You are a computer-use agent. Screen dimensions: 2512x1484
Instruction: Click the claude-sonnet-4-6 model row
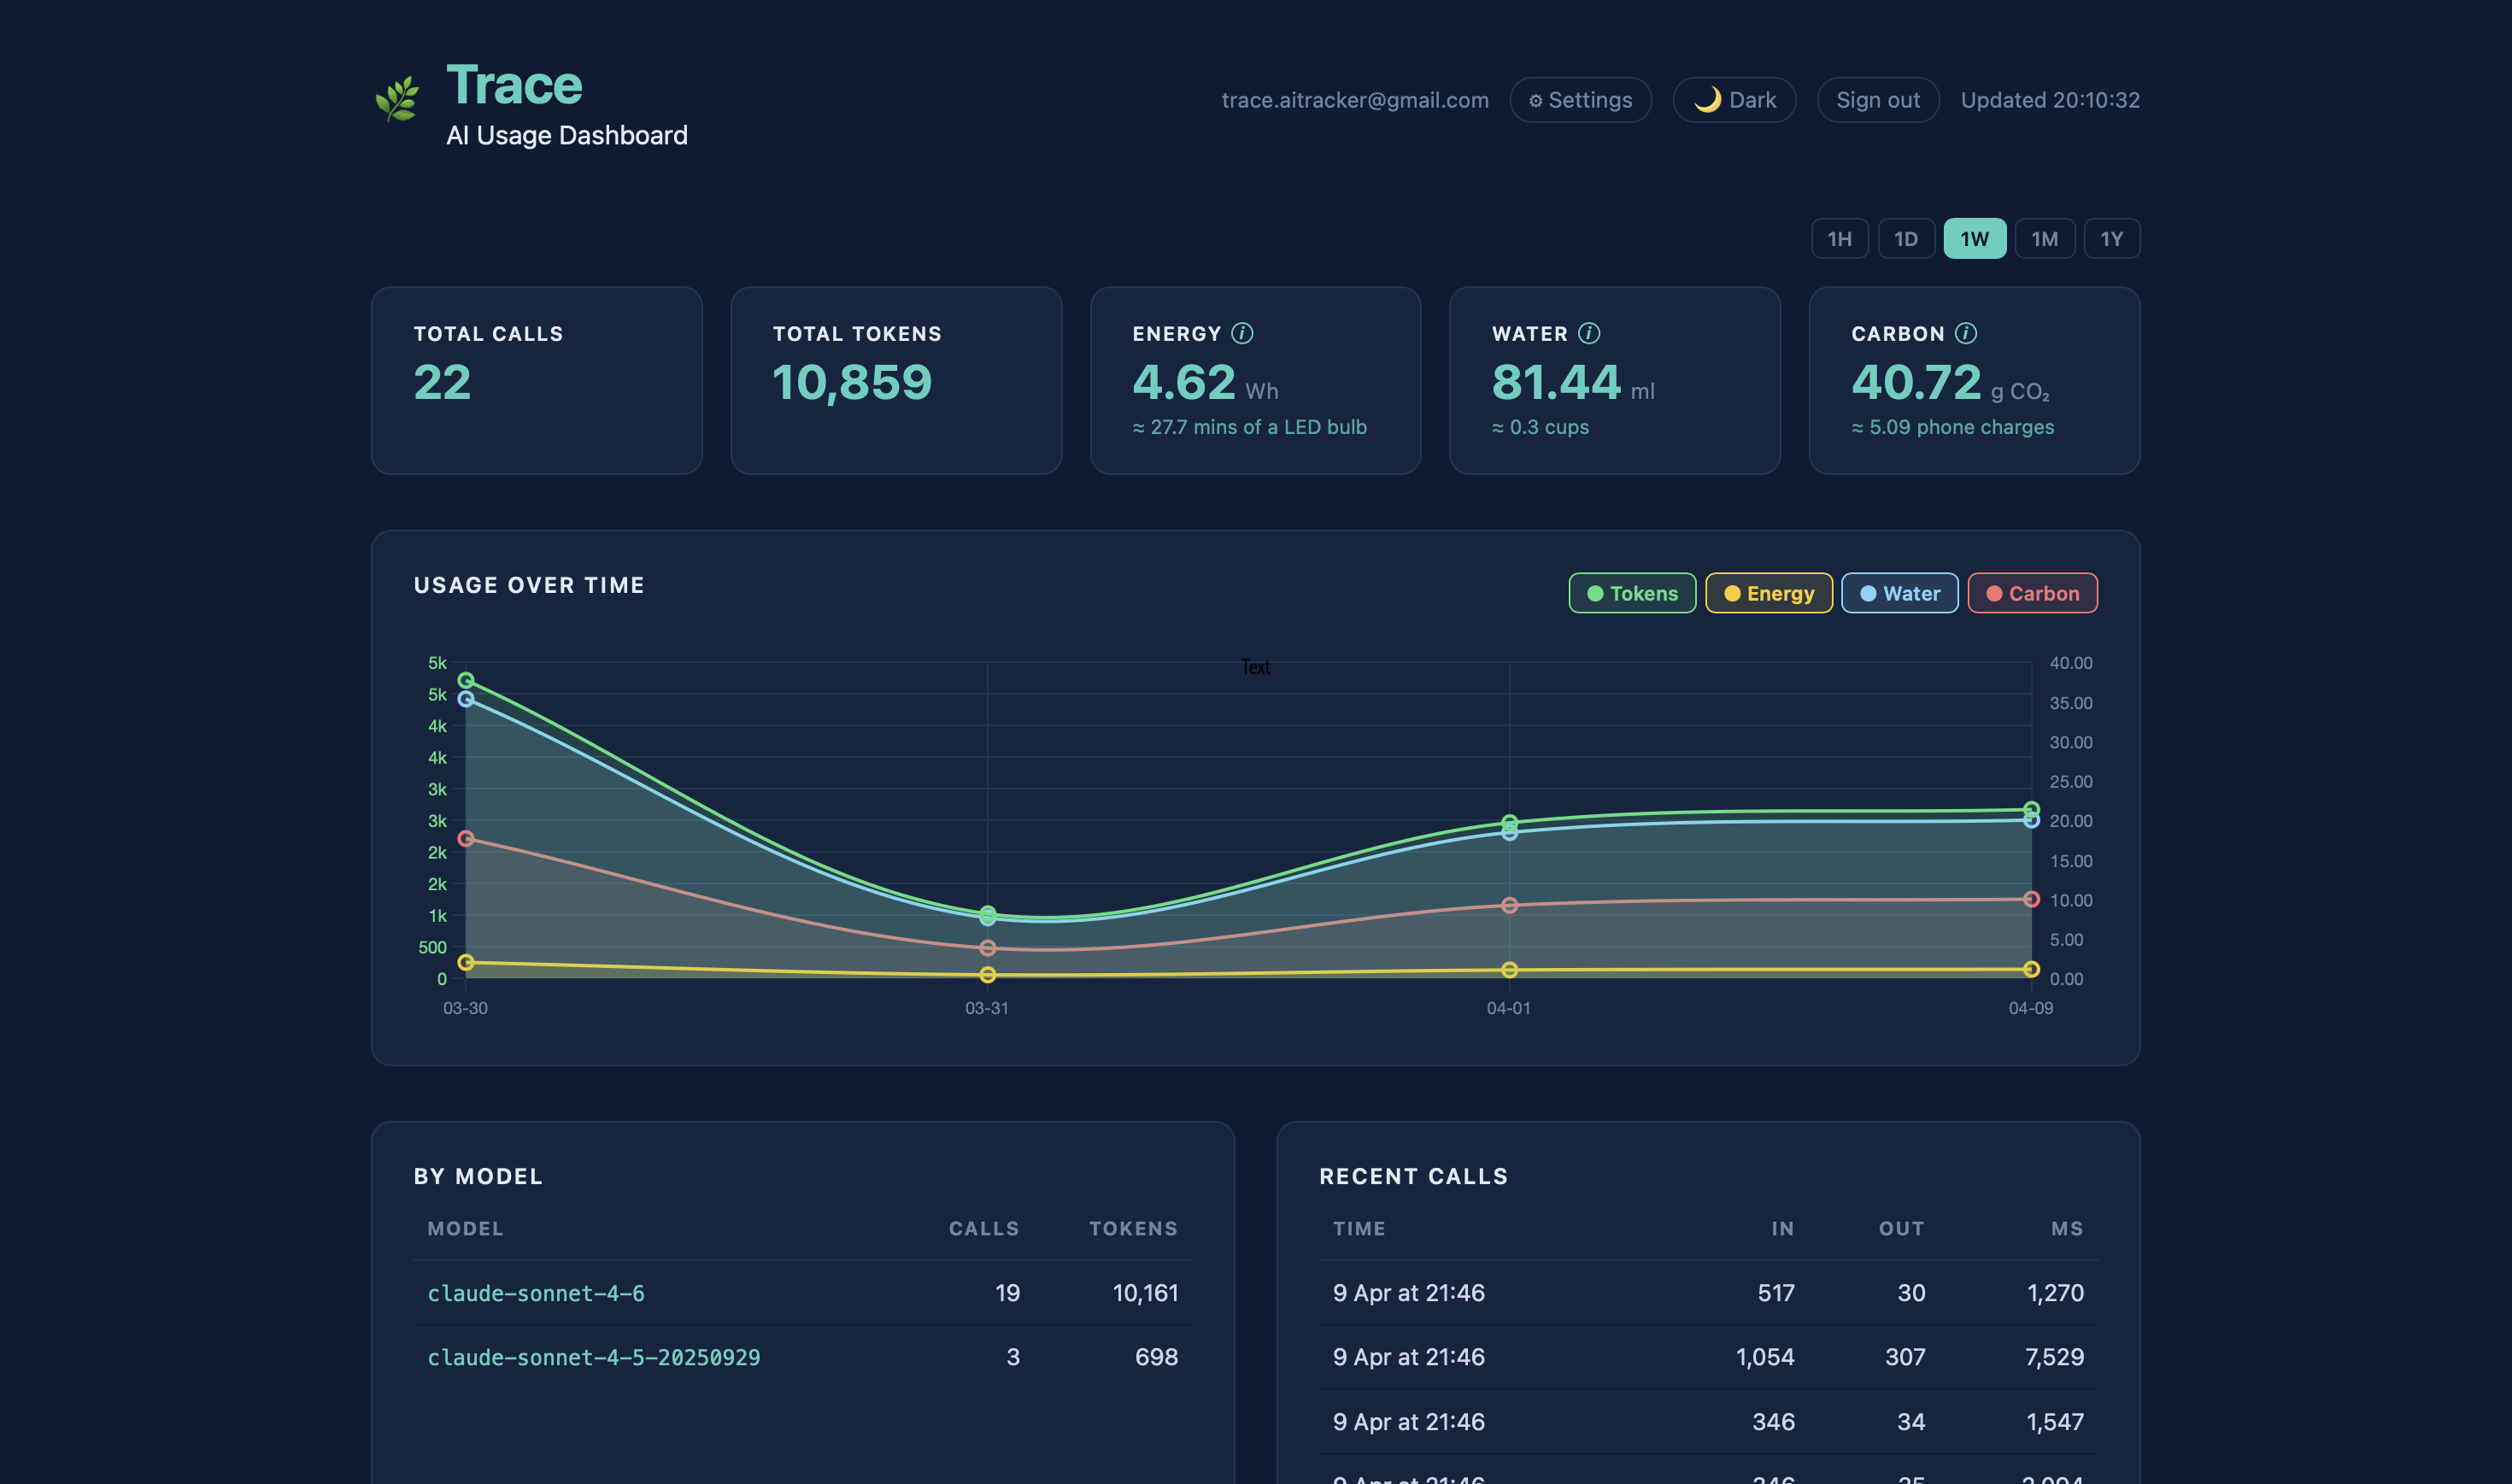coord(803,1293)
